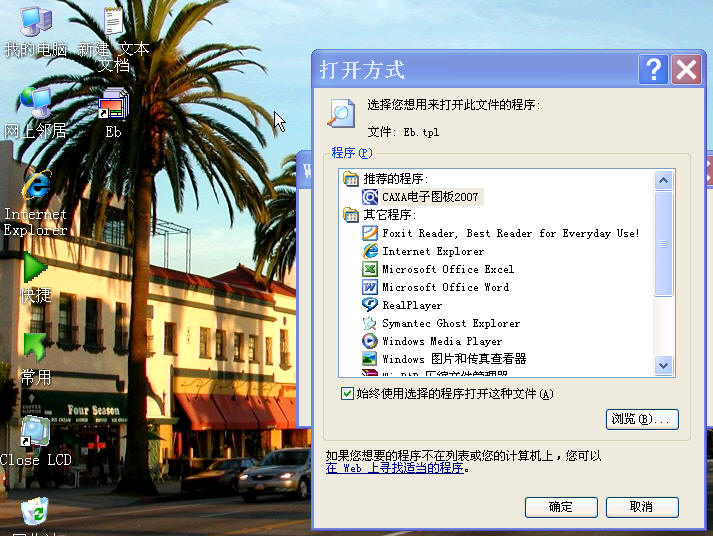Click the Microsoft Office Word icon
This screenshot has height=536, width=713.
pyautogui.click(x=370, y=287)
